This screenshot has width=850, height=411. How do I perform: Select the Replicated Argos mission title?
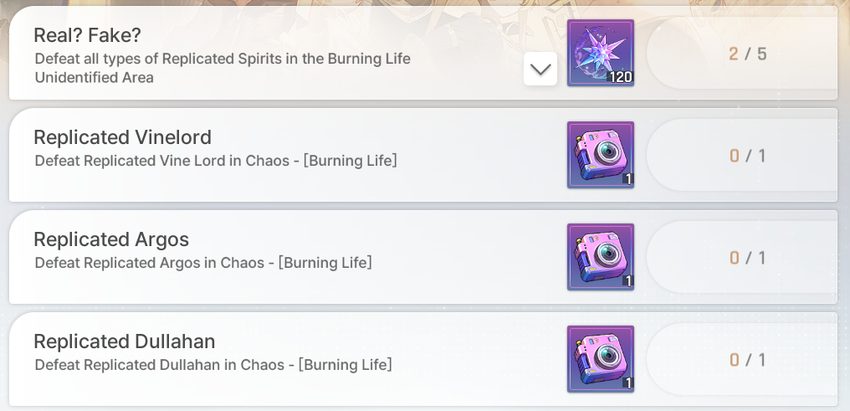pyautogui.click(x=111, y=239)
